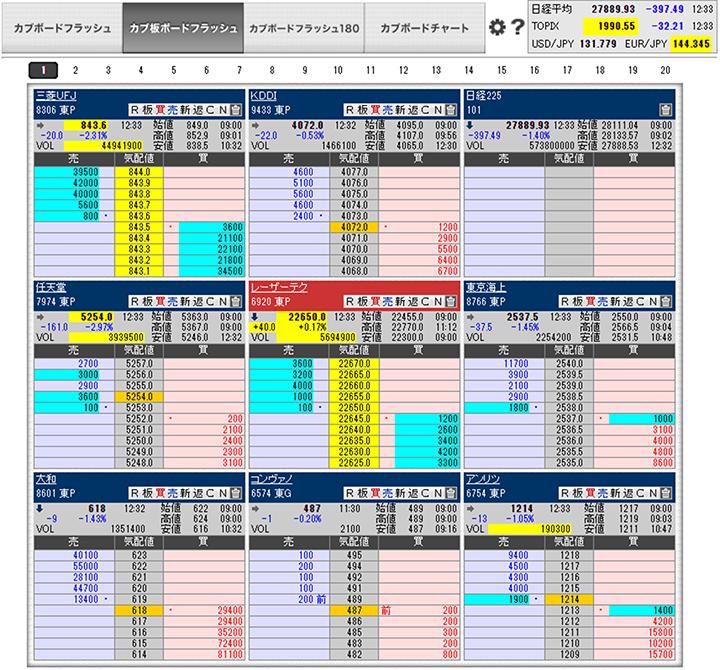Open the KDDI stock name link
Screen dimensions: 720x670
pos(264,96)
